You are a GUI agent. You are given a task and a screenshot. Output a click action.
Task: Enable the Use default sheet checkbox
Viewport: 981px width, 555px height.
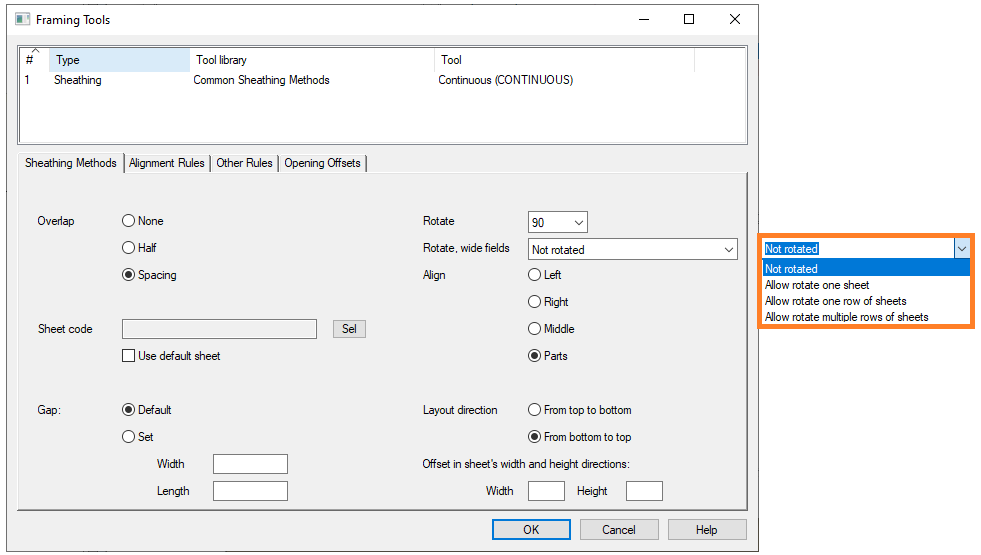128,356
